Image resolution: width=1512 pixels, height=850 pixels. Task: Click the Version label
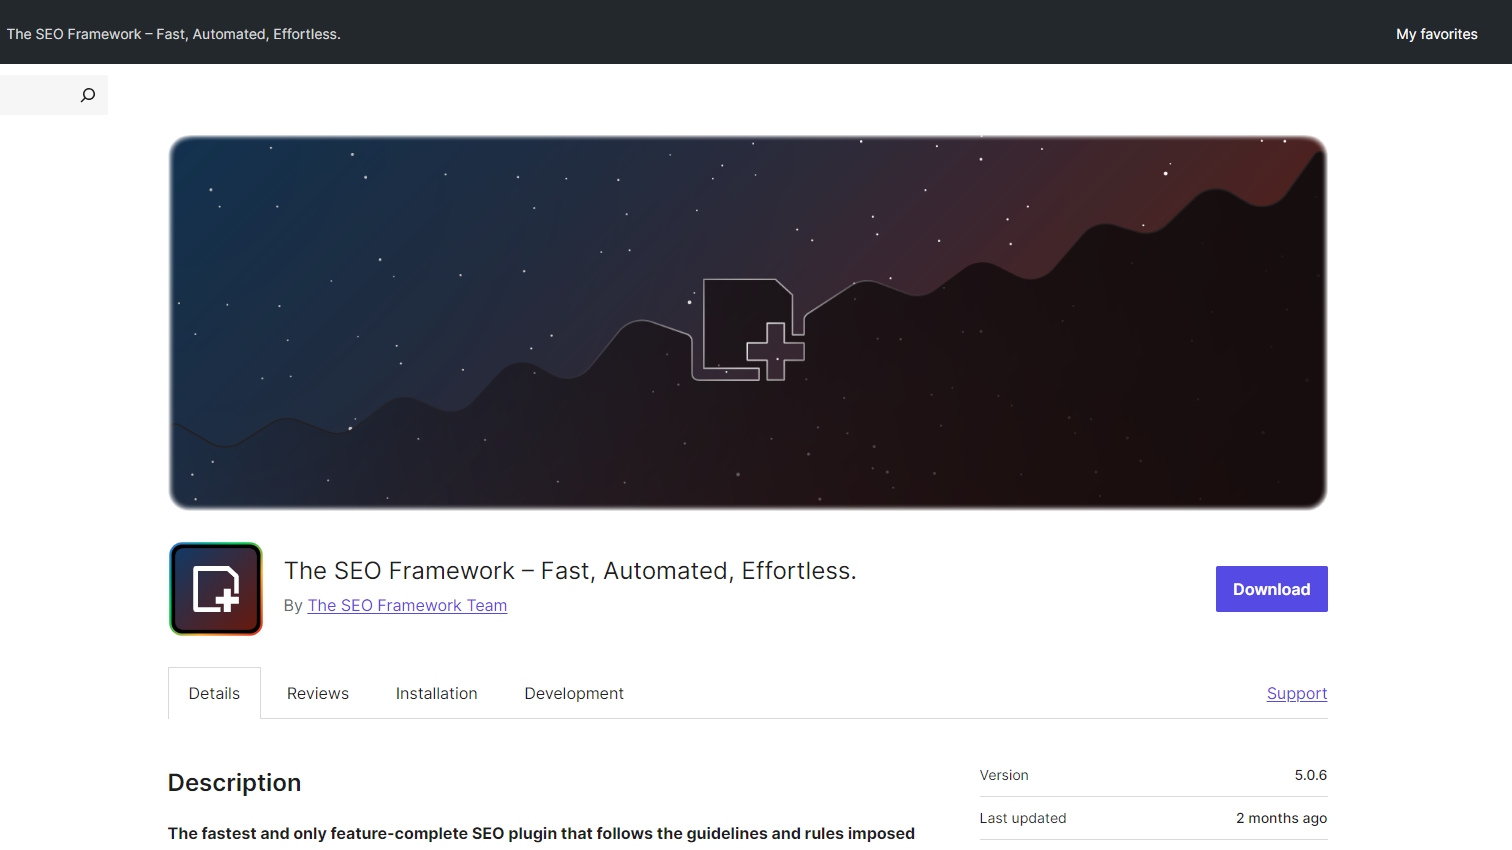[1004, 776]
